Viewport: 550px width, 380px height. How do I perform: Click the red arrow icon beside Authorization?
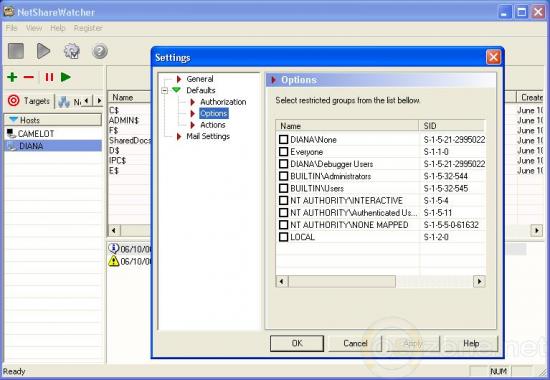pyautogui.click(x=193, y=102)
